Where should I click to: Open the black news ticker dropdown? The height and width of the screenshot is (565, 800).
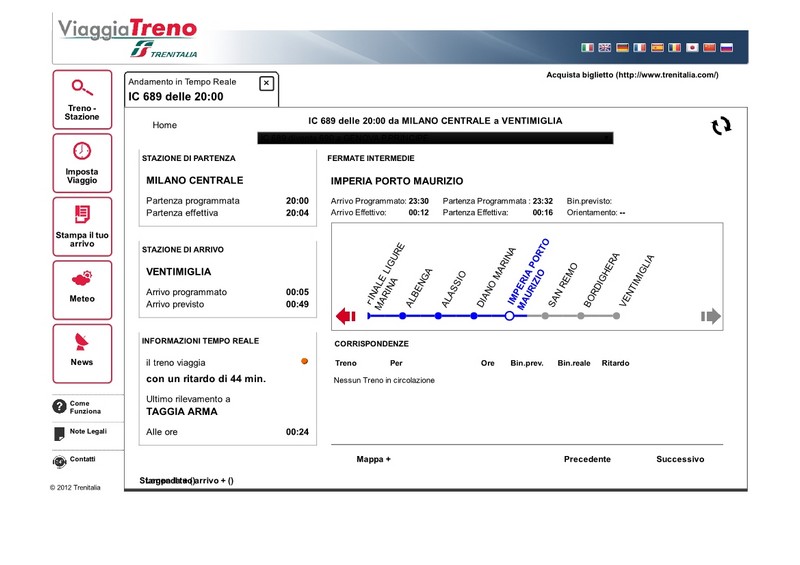click(435, 138)
